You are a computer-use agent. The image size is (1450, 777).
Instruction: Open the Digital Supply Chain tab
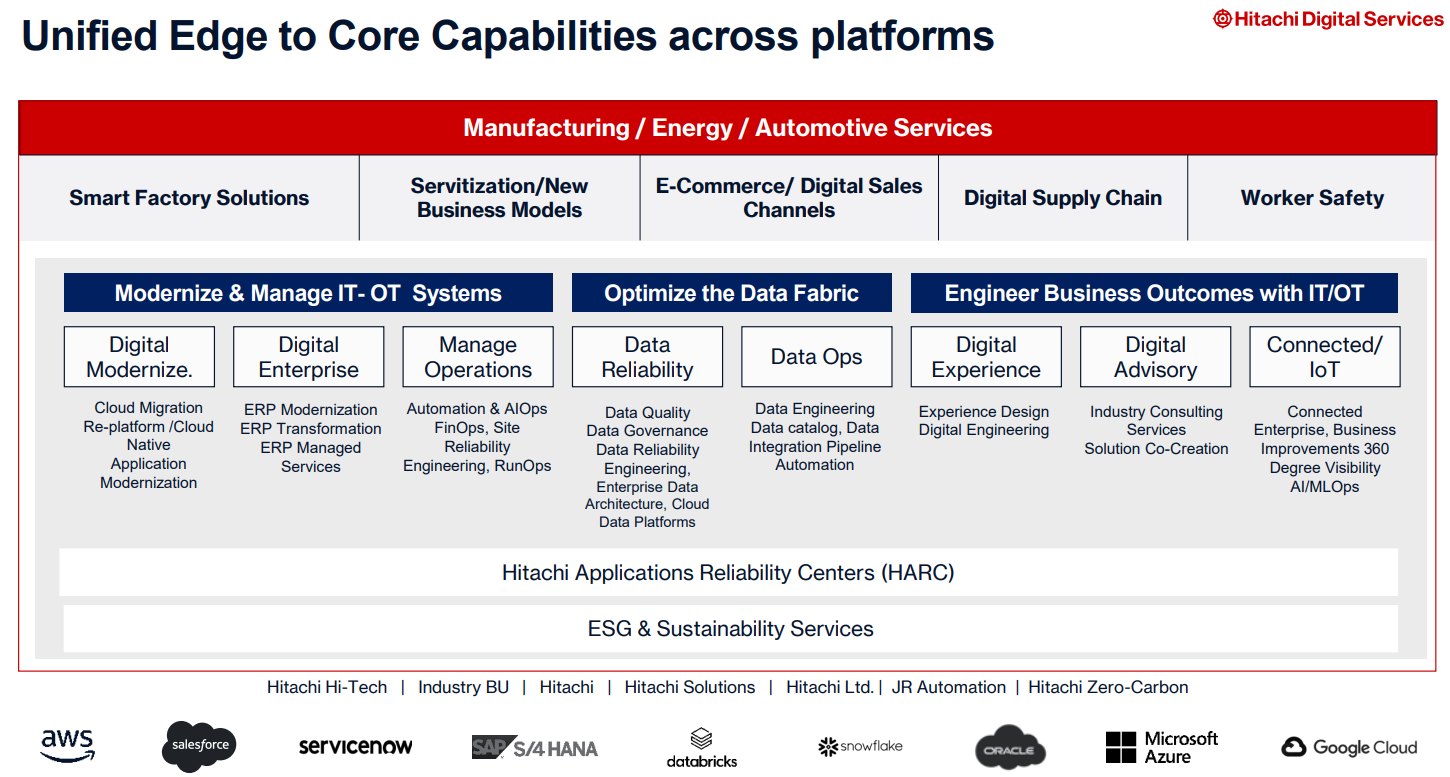click(1062, 198)
